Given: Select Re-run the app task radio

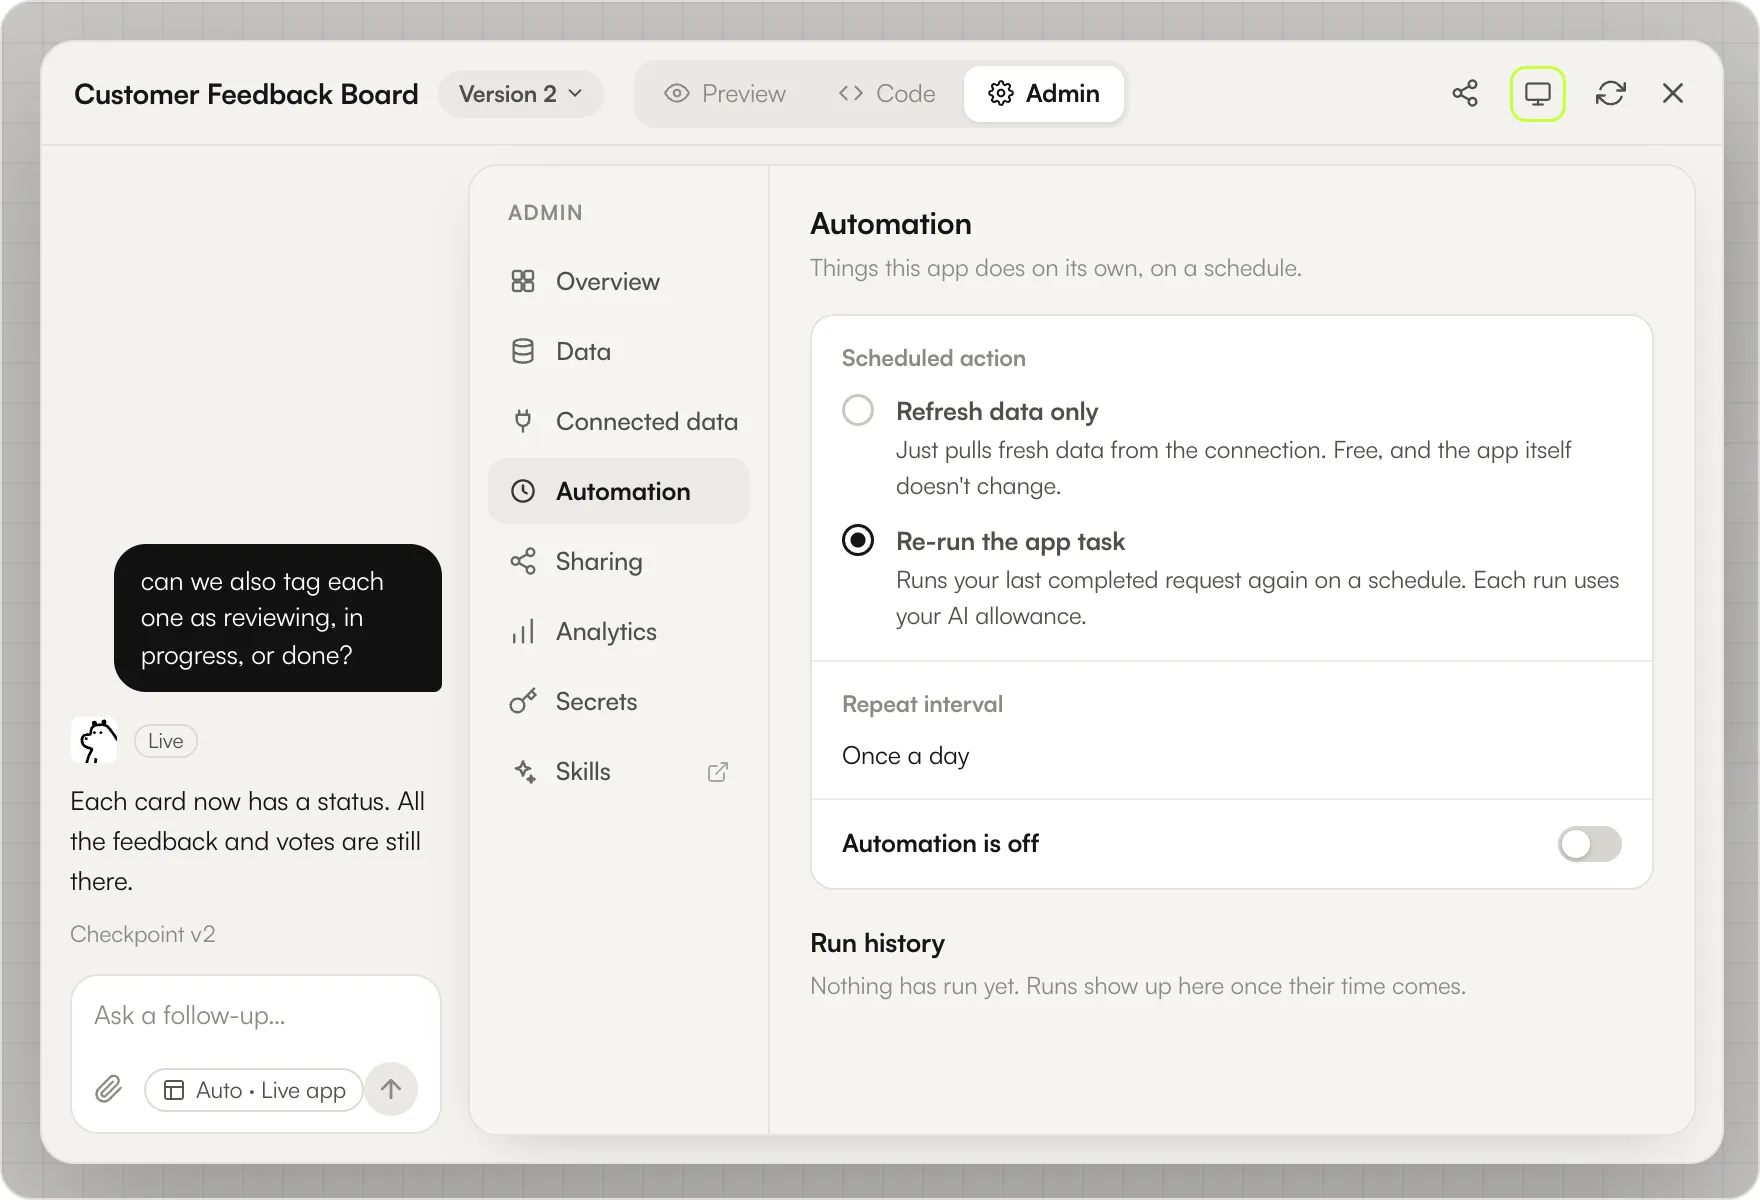Looking at the screenshot, I should click(x=858, y=541).
